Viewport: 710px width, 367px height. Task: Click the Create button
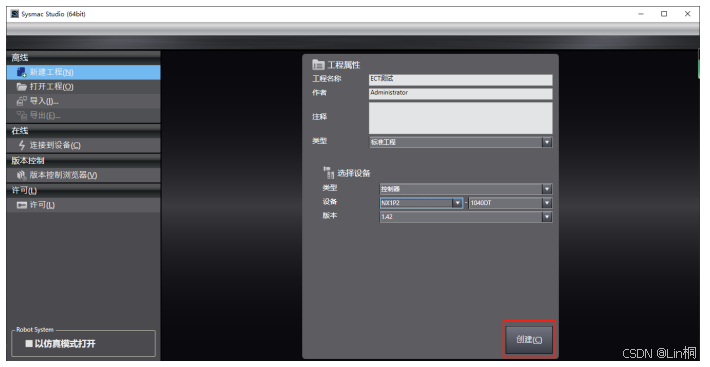pos(529,339)
